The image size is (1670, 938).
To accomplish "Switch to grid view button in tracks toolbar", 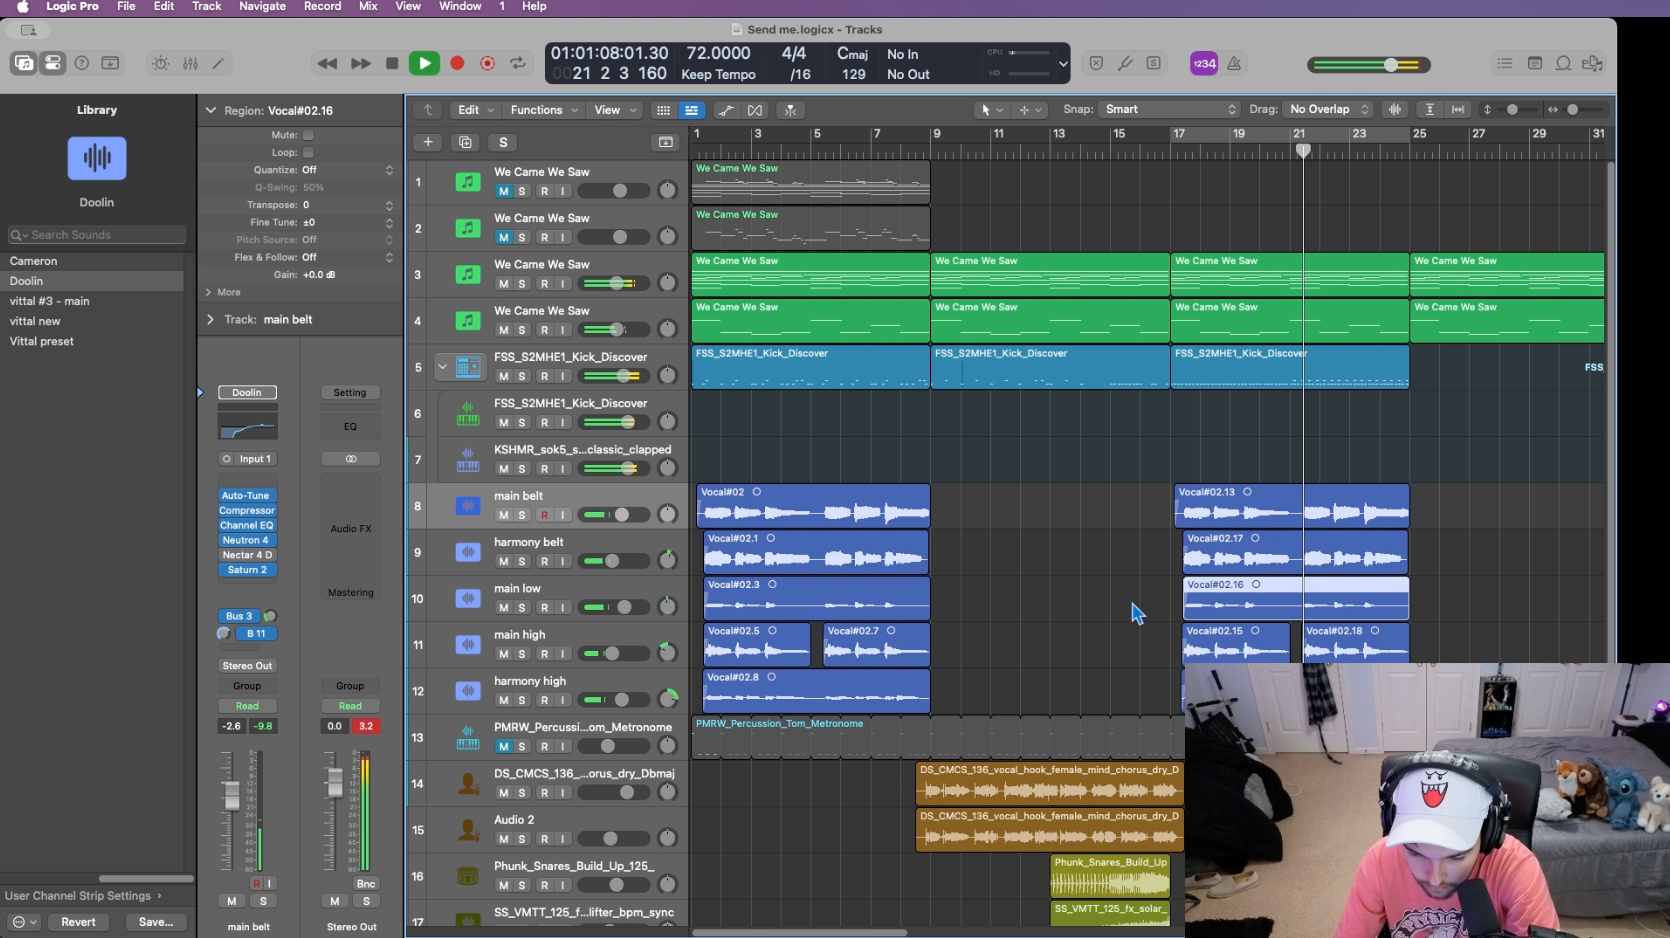I will (x=663, y=110).
